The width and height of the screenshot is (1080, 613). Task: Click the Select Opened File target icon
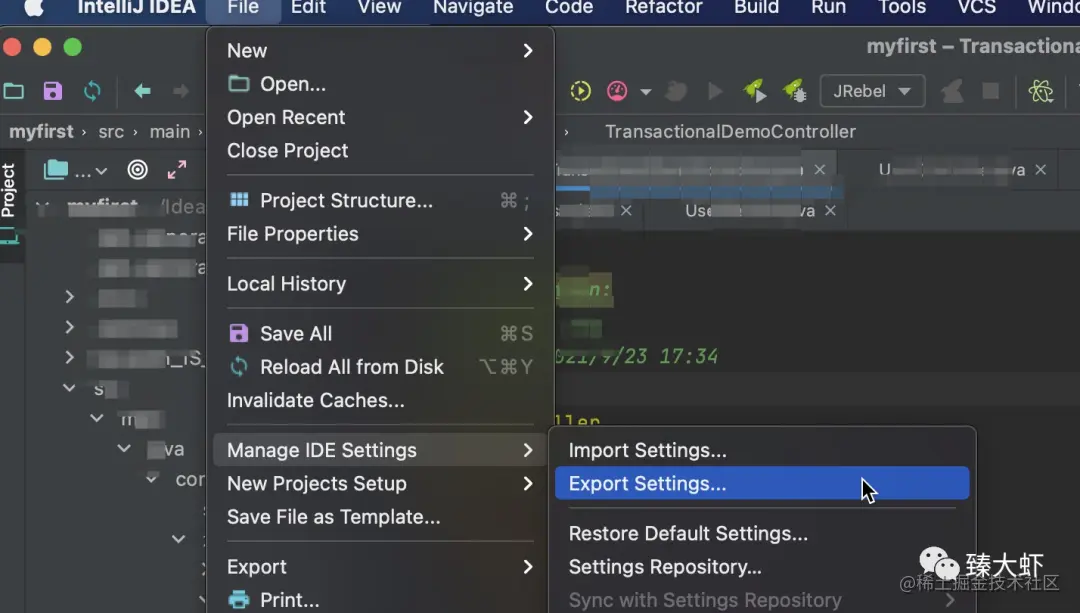[x=138, y=169]
